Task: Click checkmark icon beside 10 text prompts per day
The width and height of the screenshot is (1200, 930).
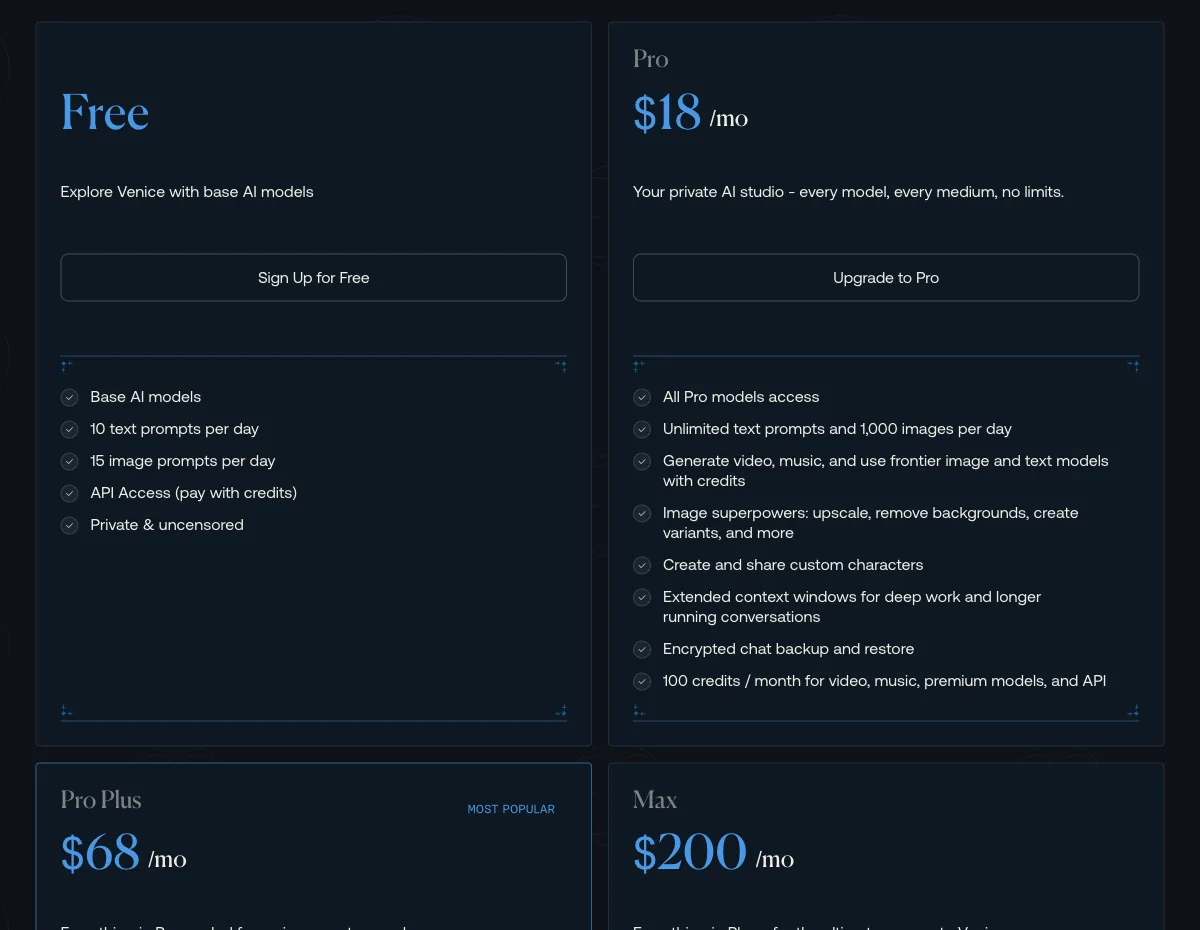Action: pyautogui.click(x=69, y=429)
